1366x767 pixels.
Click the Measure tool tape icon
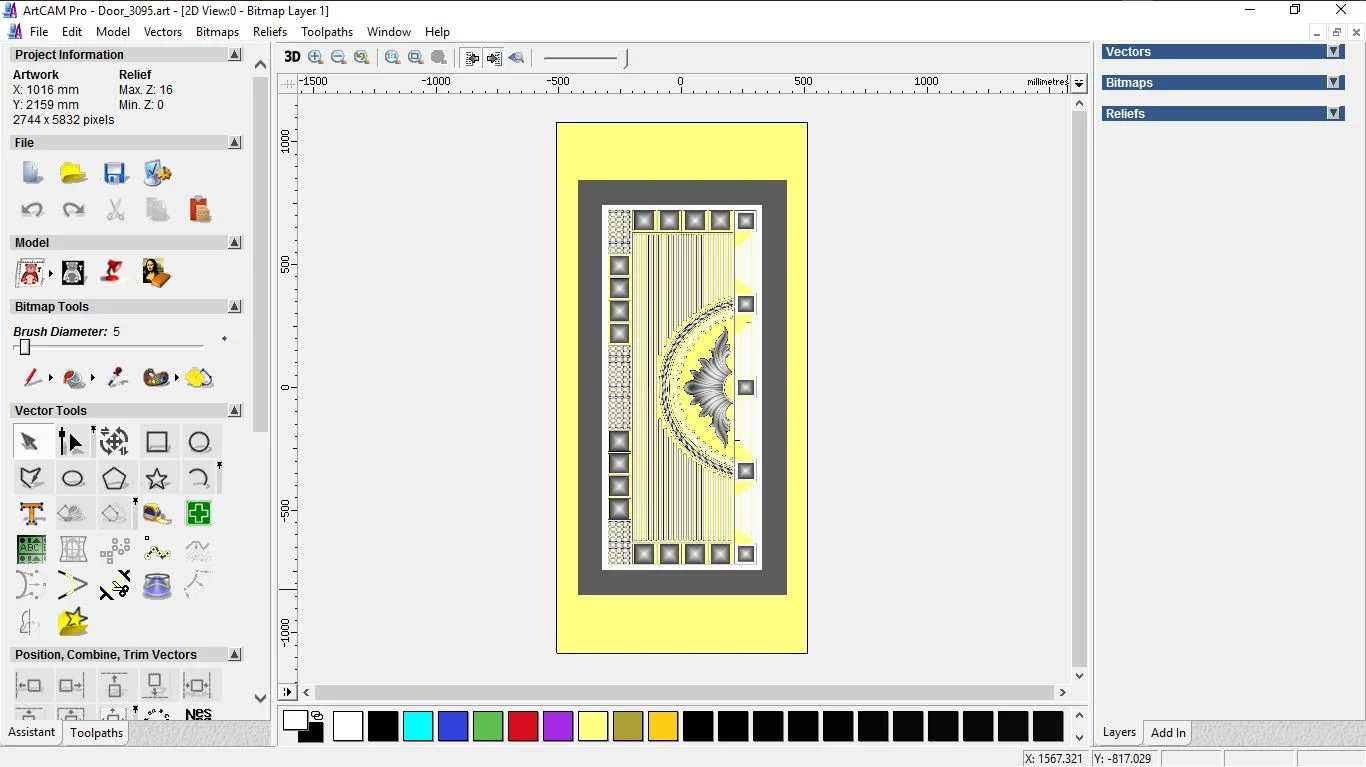pos(157,514)
